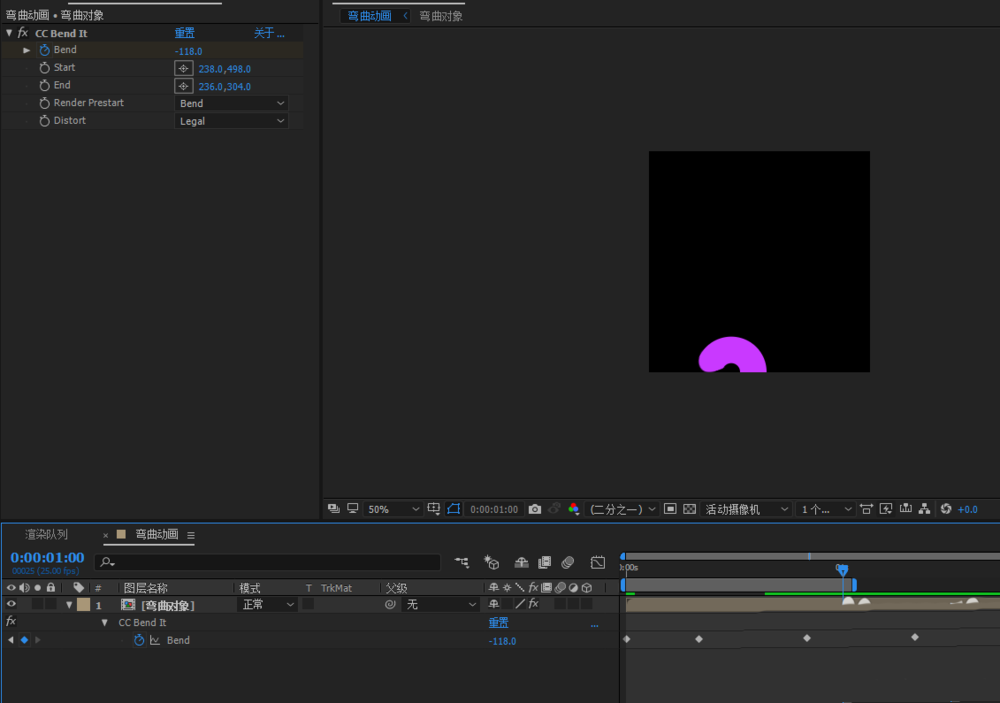Click the Draft 3D icon in timeline
The height and width of the screenshot is (703, 1000).
(x=491, y=562)
